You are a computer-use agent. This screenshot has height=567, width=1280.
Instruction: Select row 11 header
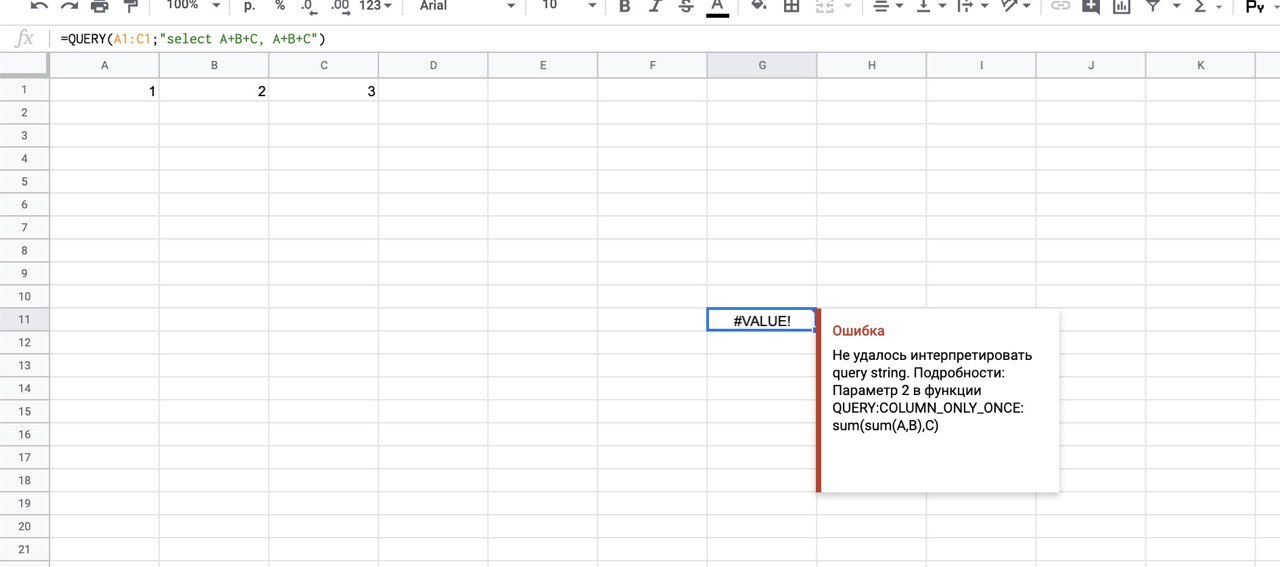click(x=24, y=320)
